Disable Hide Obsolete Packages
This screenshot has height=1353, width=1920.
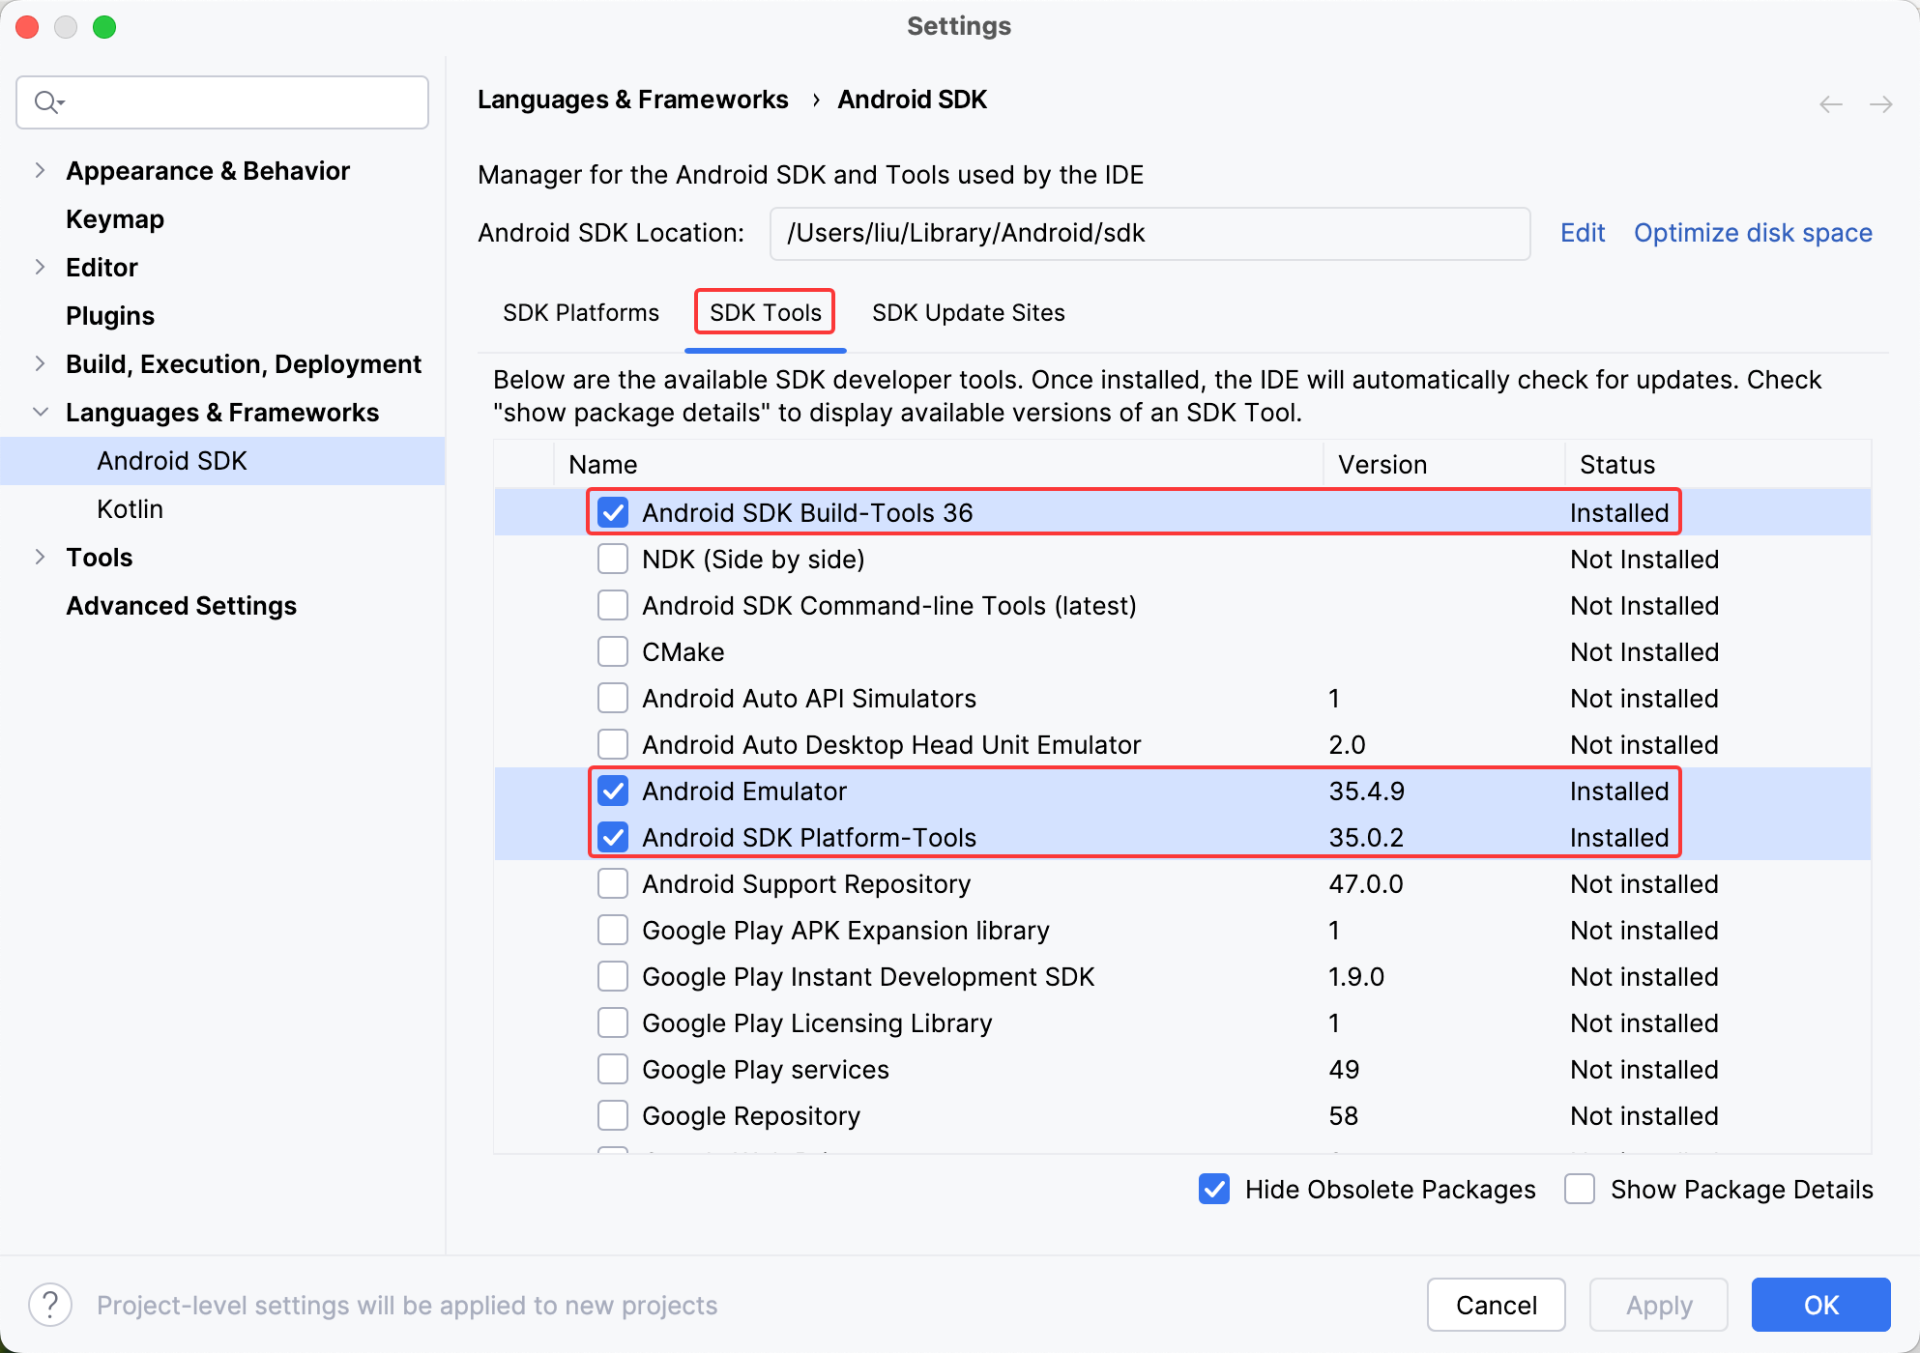pos(1213,1189)
